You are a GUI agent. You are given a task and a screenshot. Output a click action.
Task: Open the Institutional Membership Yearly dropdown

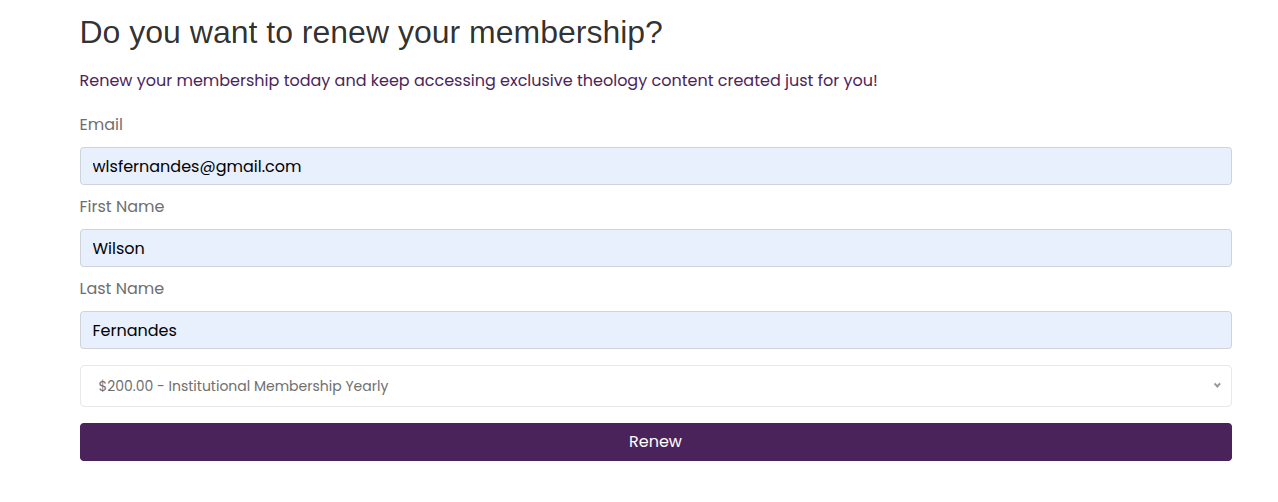[655, 386]
